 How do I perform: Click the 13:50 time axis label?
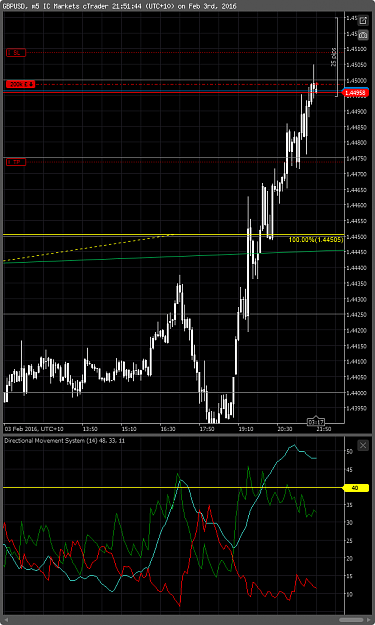tap(90, 429)
